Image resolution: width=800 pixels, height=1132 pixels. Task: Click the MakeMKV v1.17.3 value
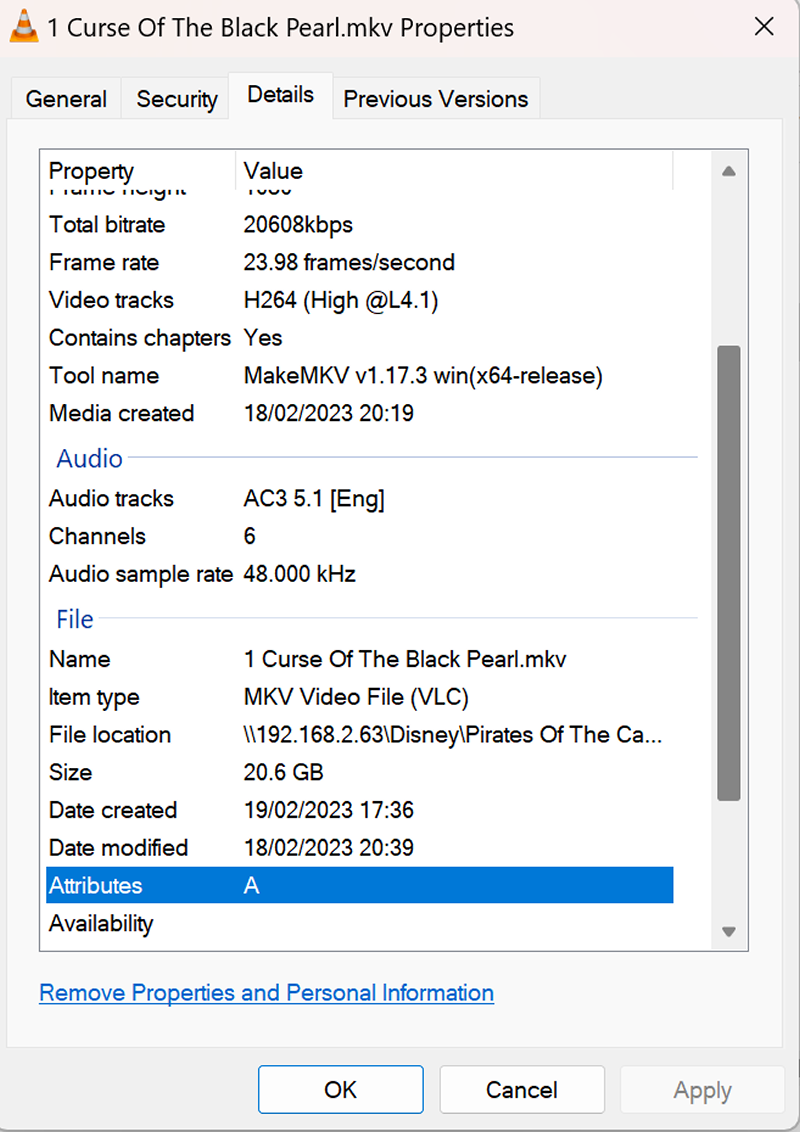(423, 375)
